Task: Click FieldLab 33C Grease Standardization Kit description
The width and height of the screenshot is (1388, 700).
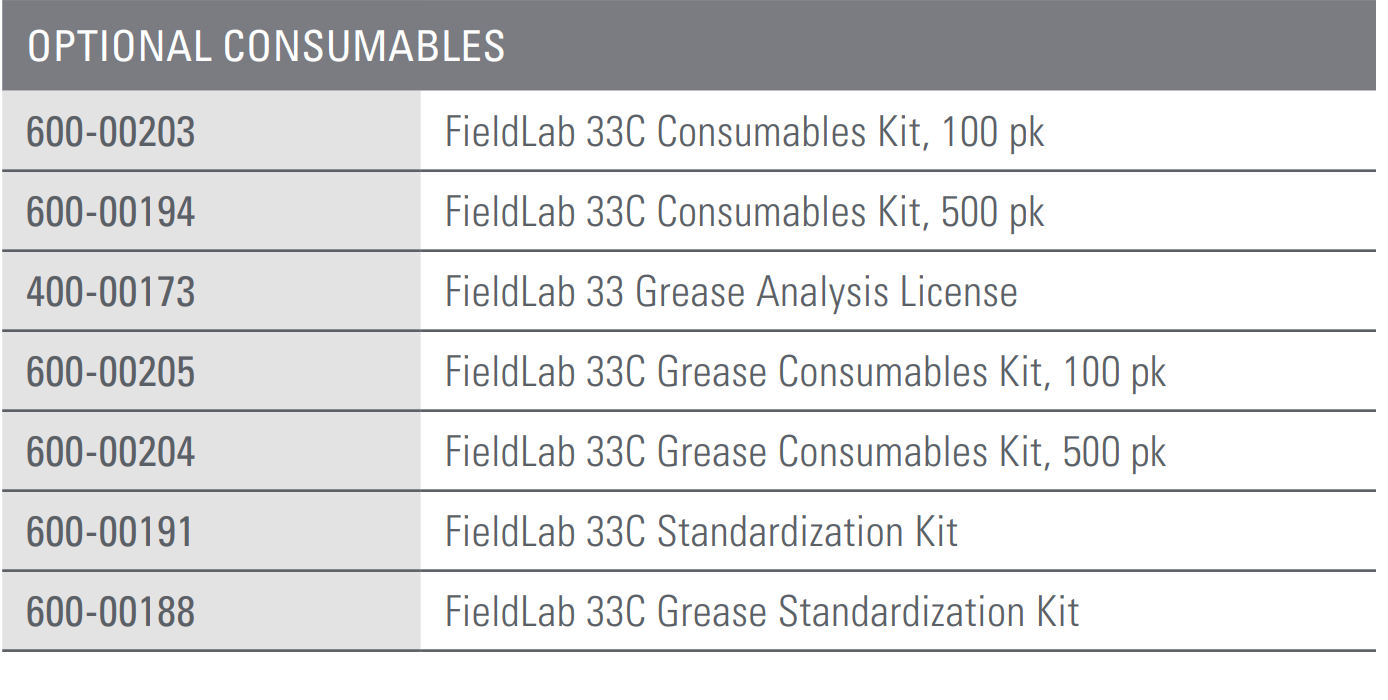Action: pos(763,612)
